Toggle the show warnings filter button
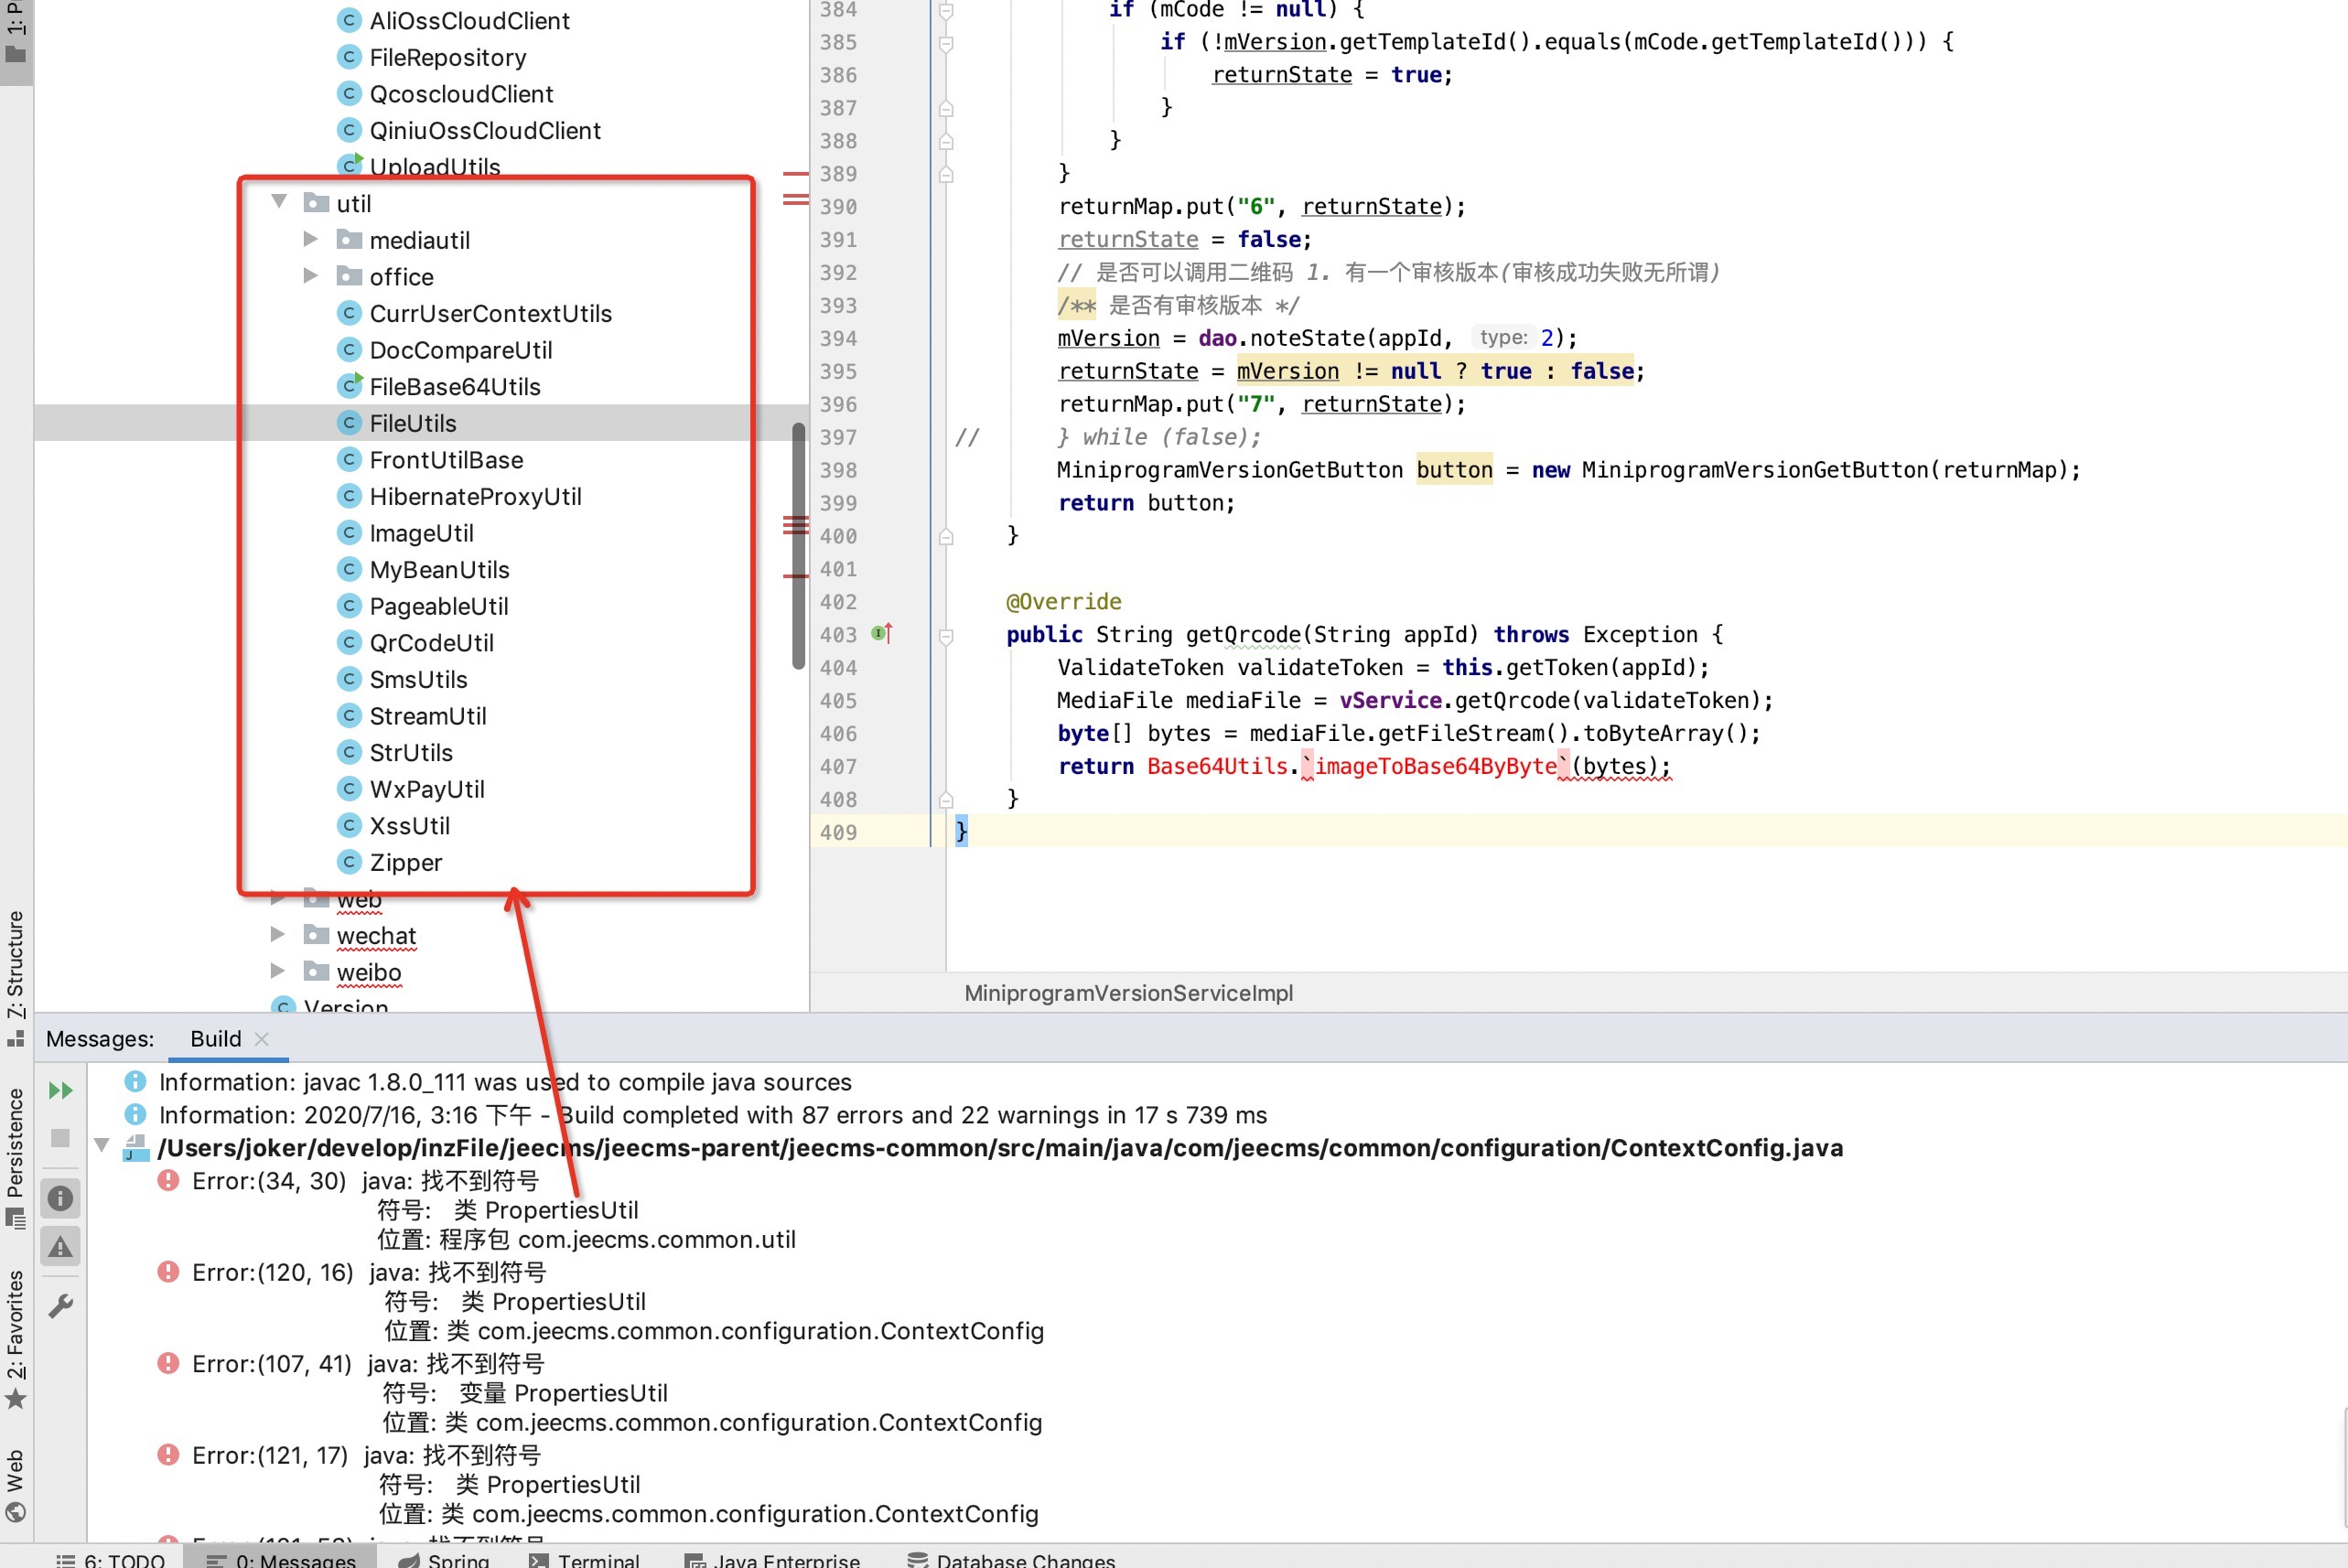 click(60, 1247)
